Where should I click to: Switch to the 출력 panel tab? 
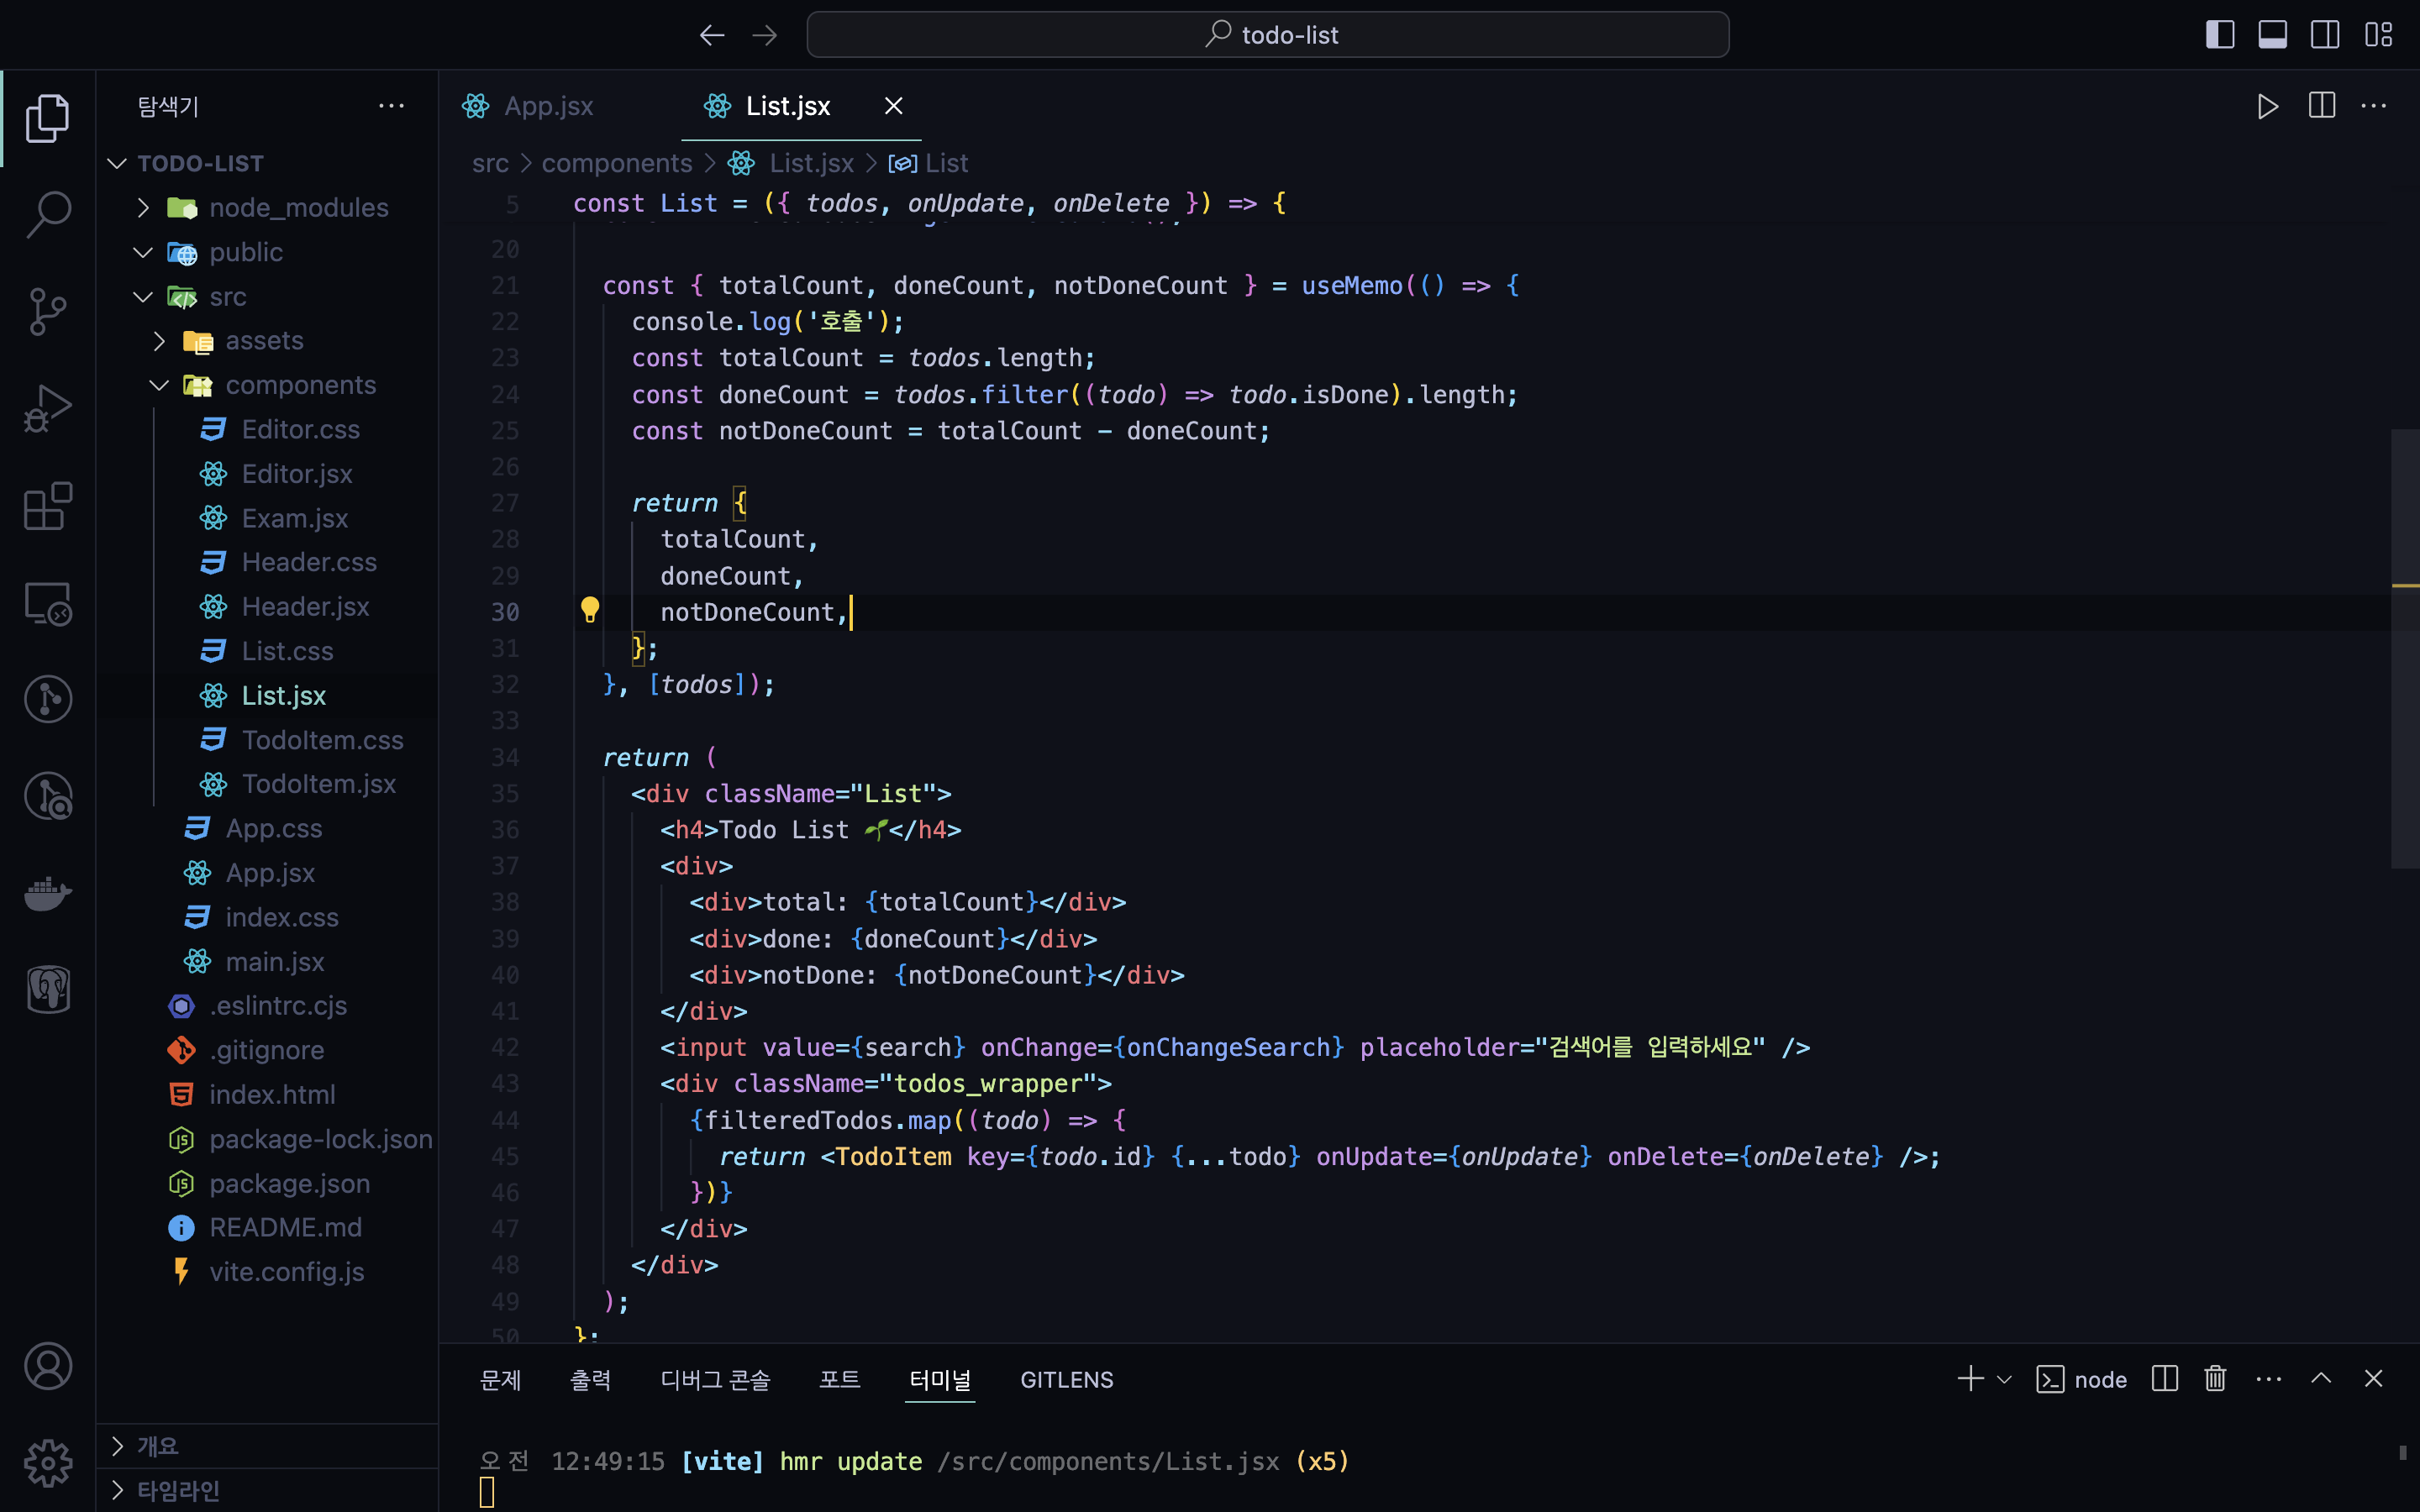pyautogui.click(x=590, y=1379)
